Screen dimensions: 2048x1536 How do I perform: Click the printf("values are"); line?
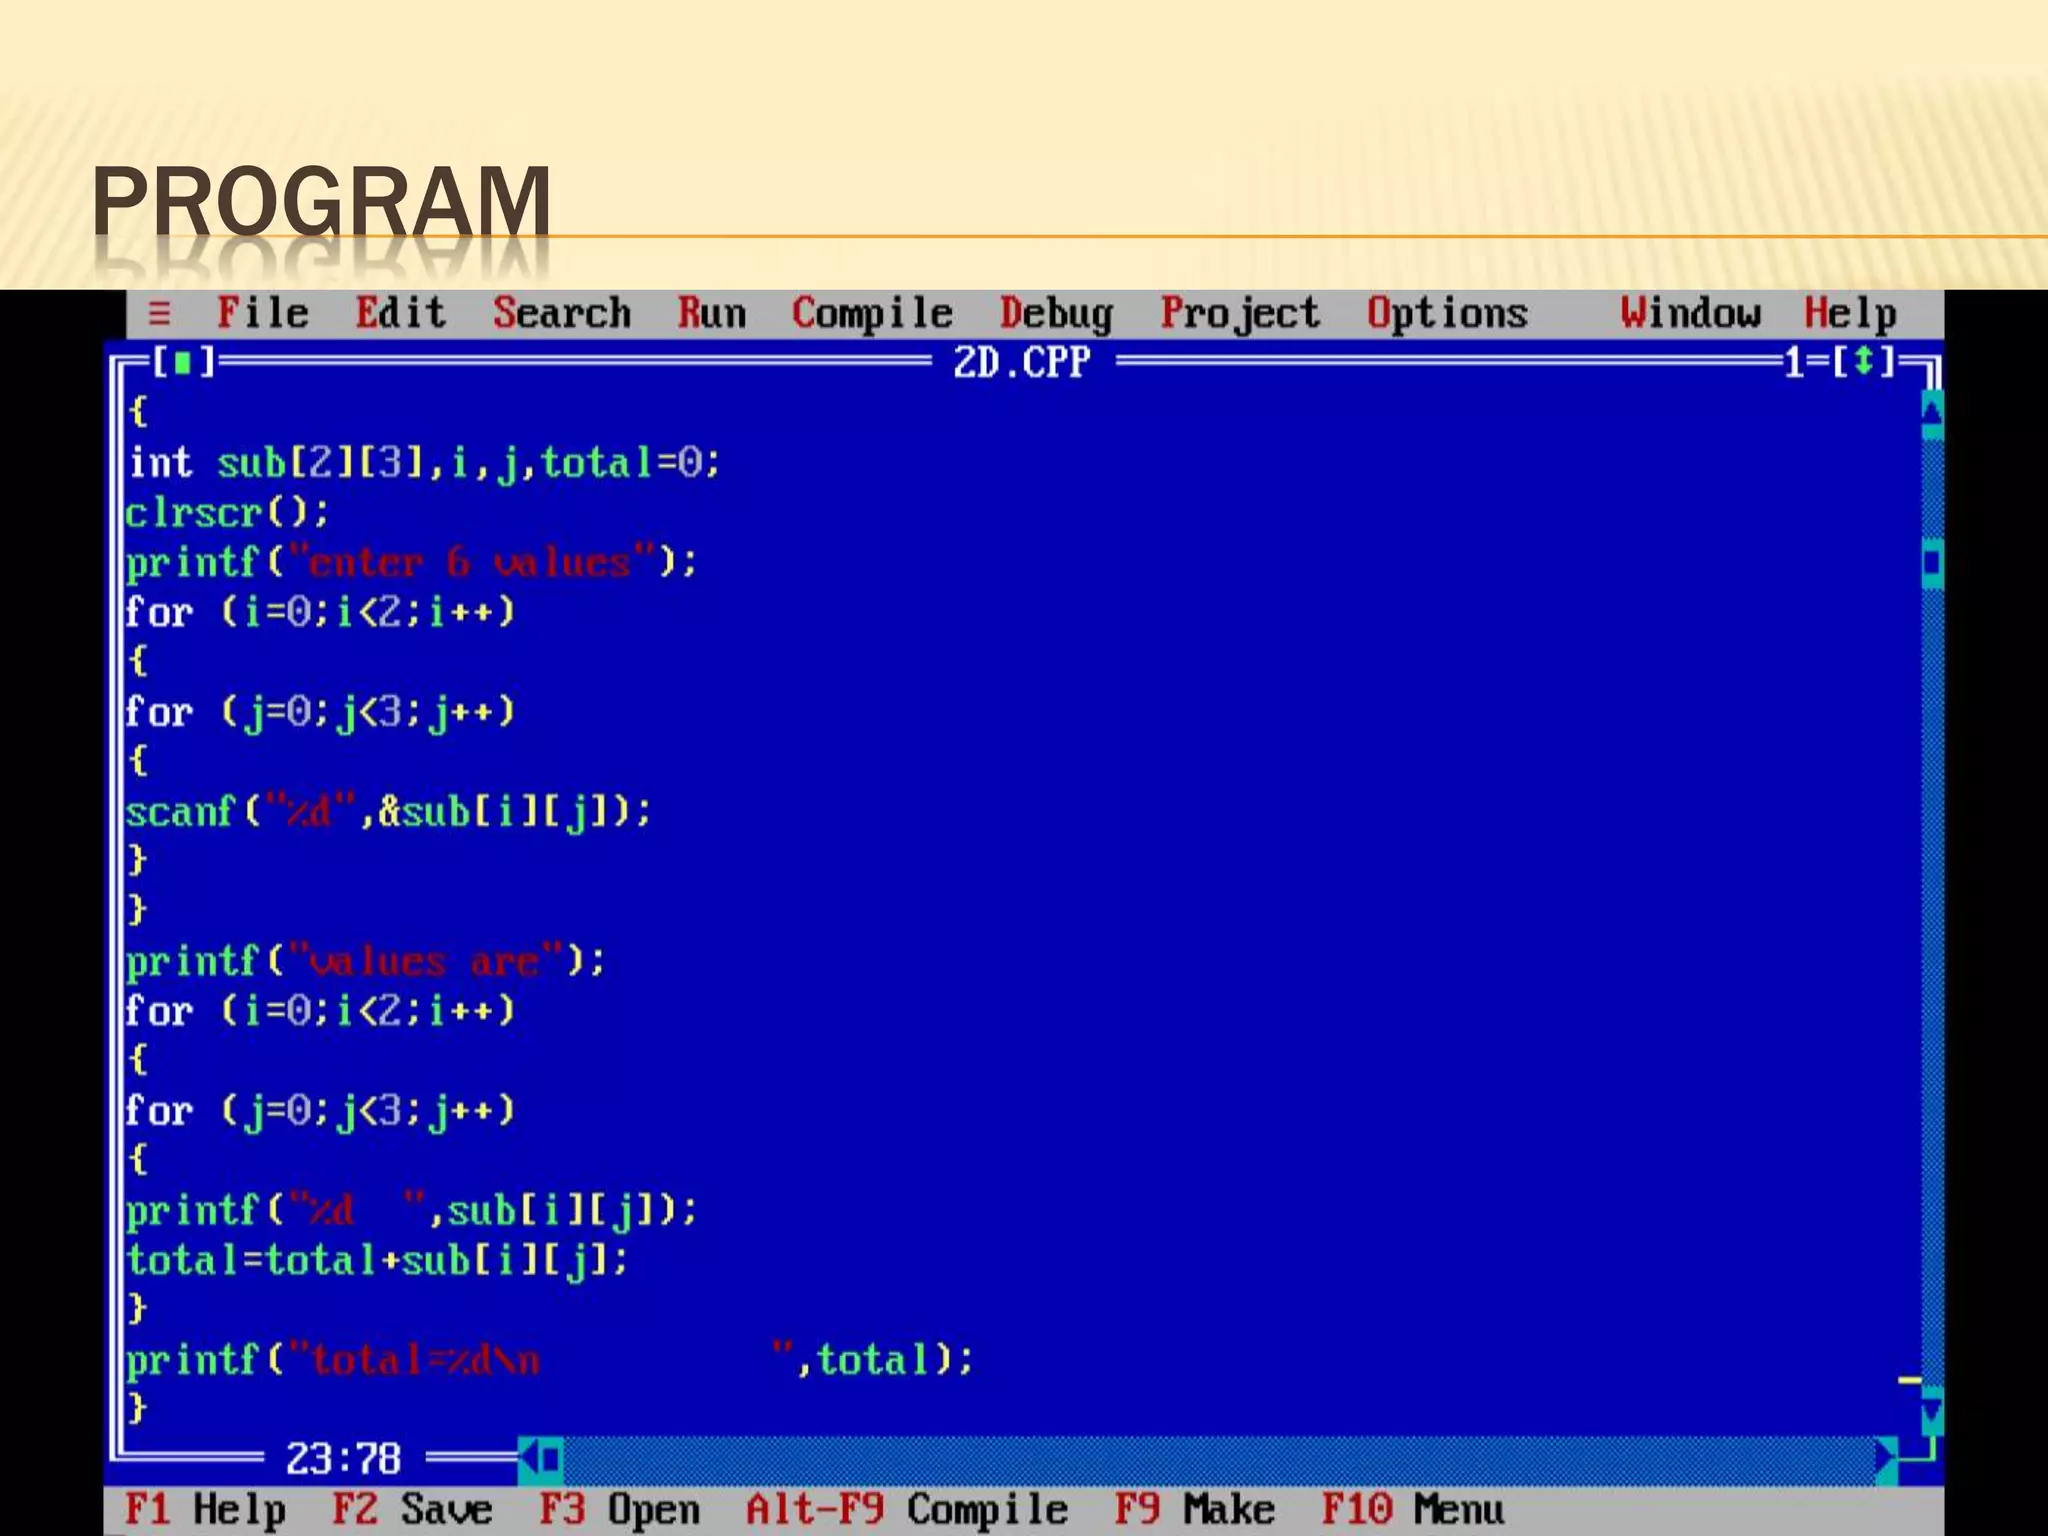(x=366, y=962)
